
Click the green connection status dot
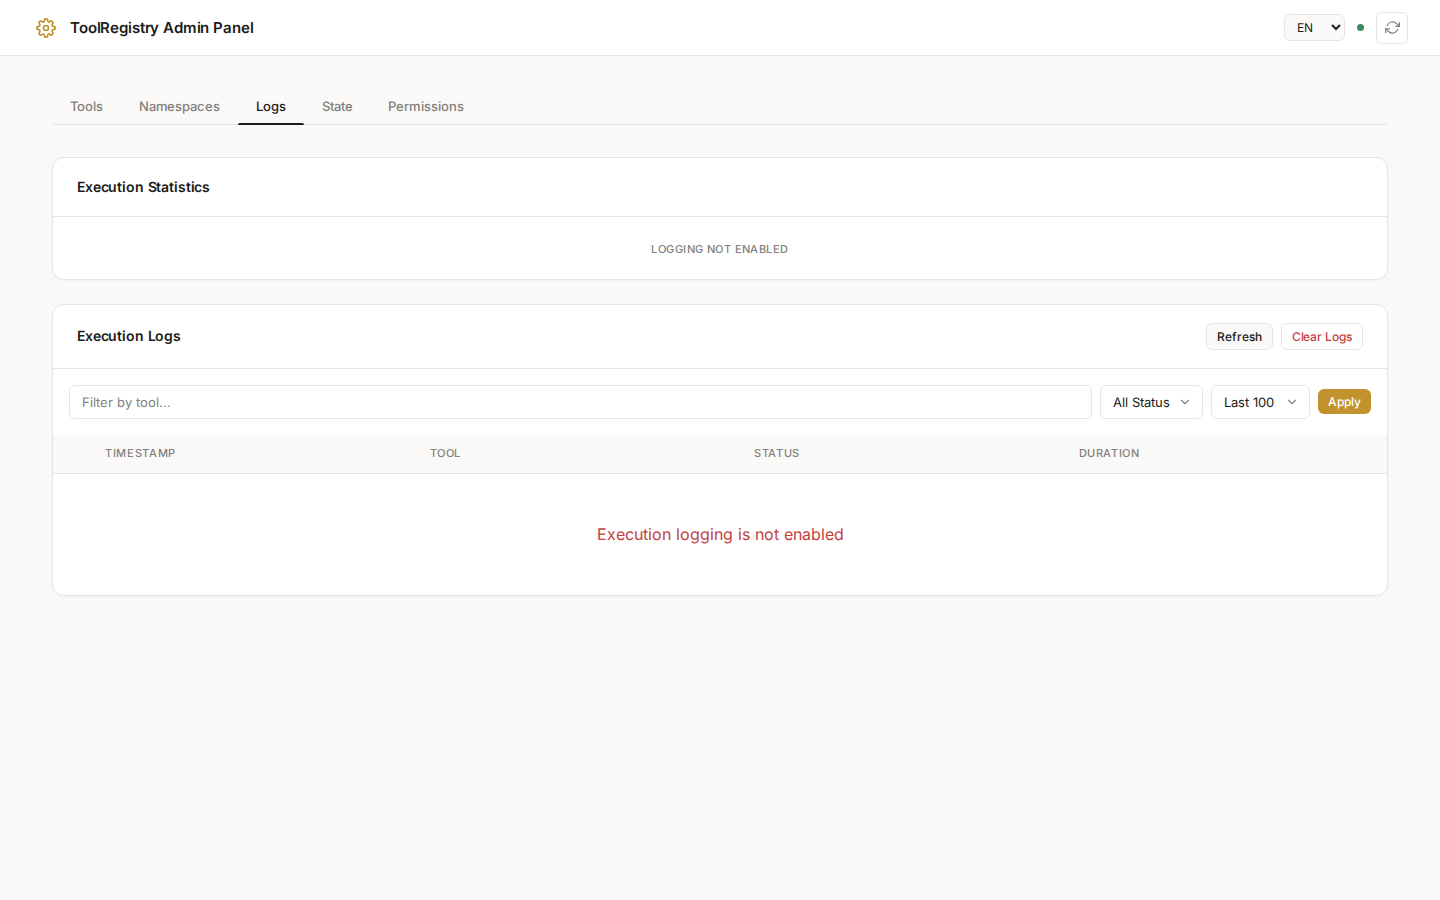pyautogui.click(x=1360, y=28)
